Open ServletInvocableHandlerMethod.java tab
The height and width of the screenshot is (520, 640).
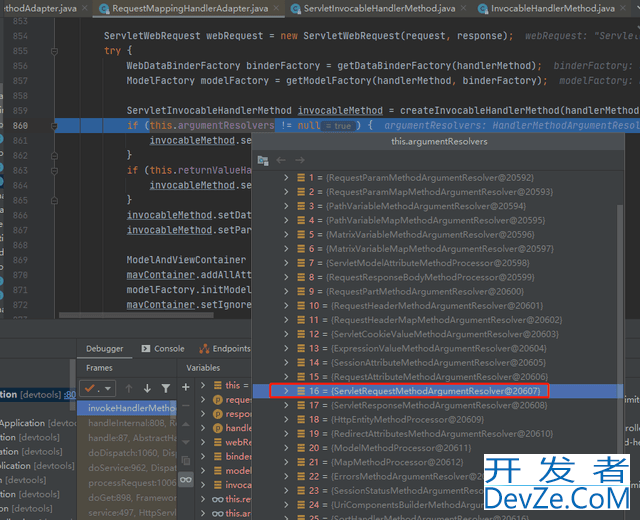click(x=379, y=8)
